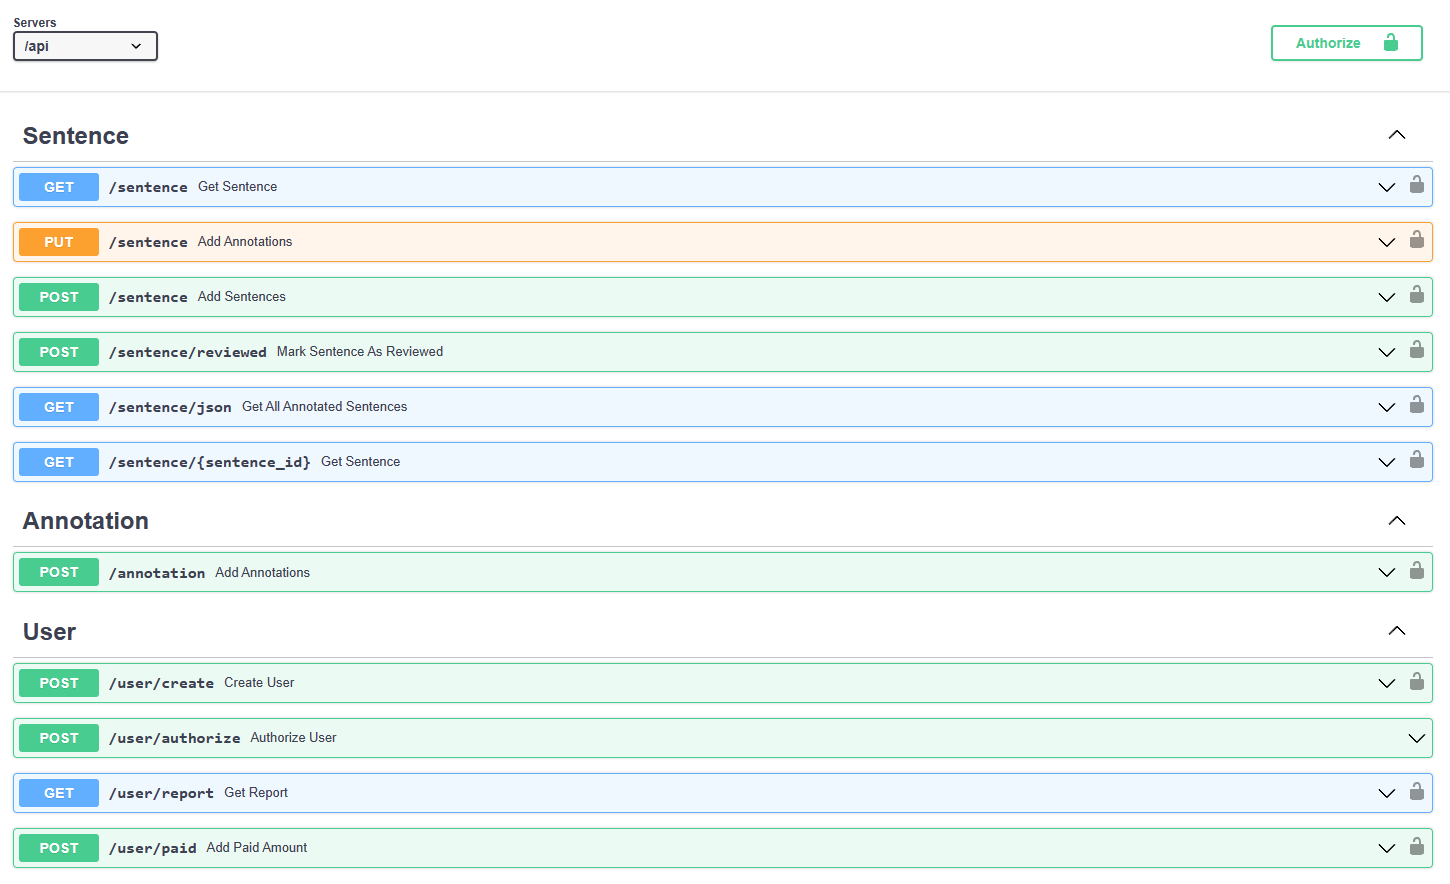Expand /user/authorize operation chevron
Screen dimensions: 1450x884
(1417, 739)
